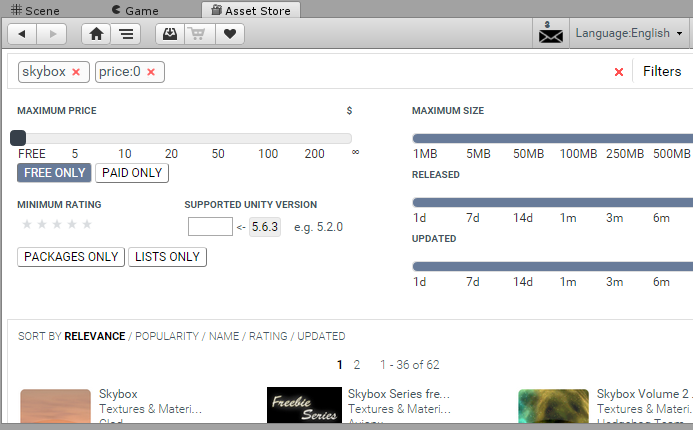Remove the price:0 filter tag
This screenshot has width=693, height=430.
click(151, 72)
